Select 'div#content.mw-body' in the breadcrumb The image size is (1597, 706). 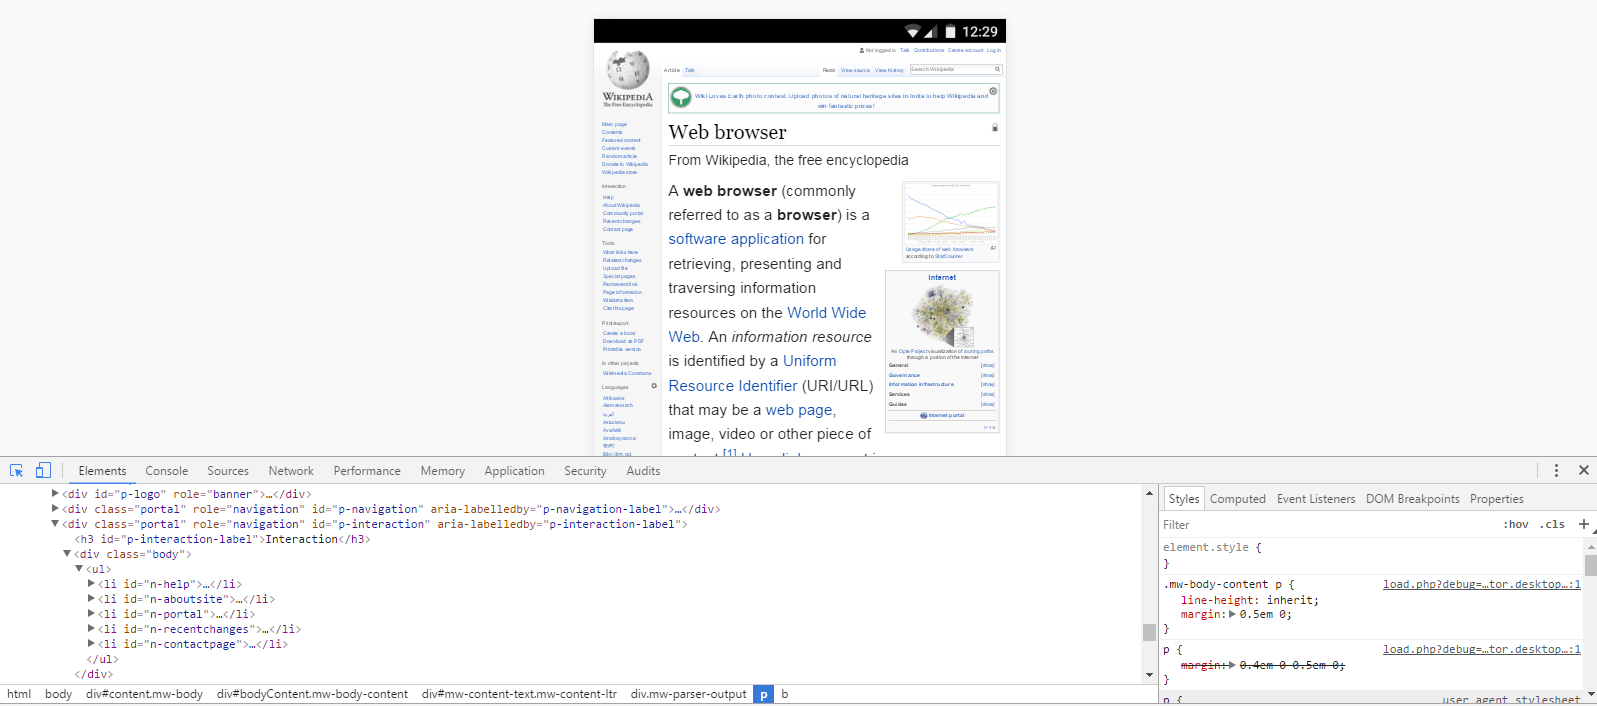coord(144,694)
